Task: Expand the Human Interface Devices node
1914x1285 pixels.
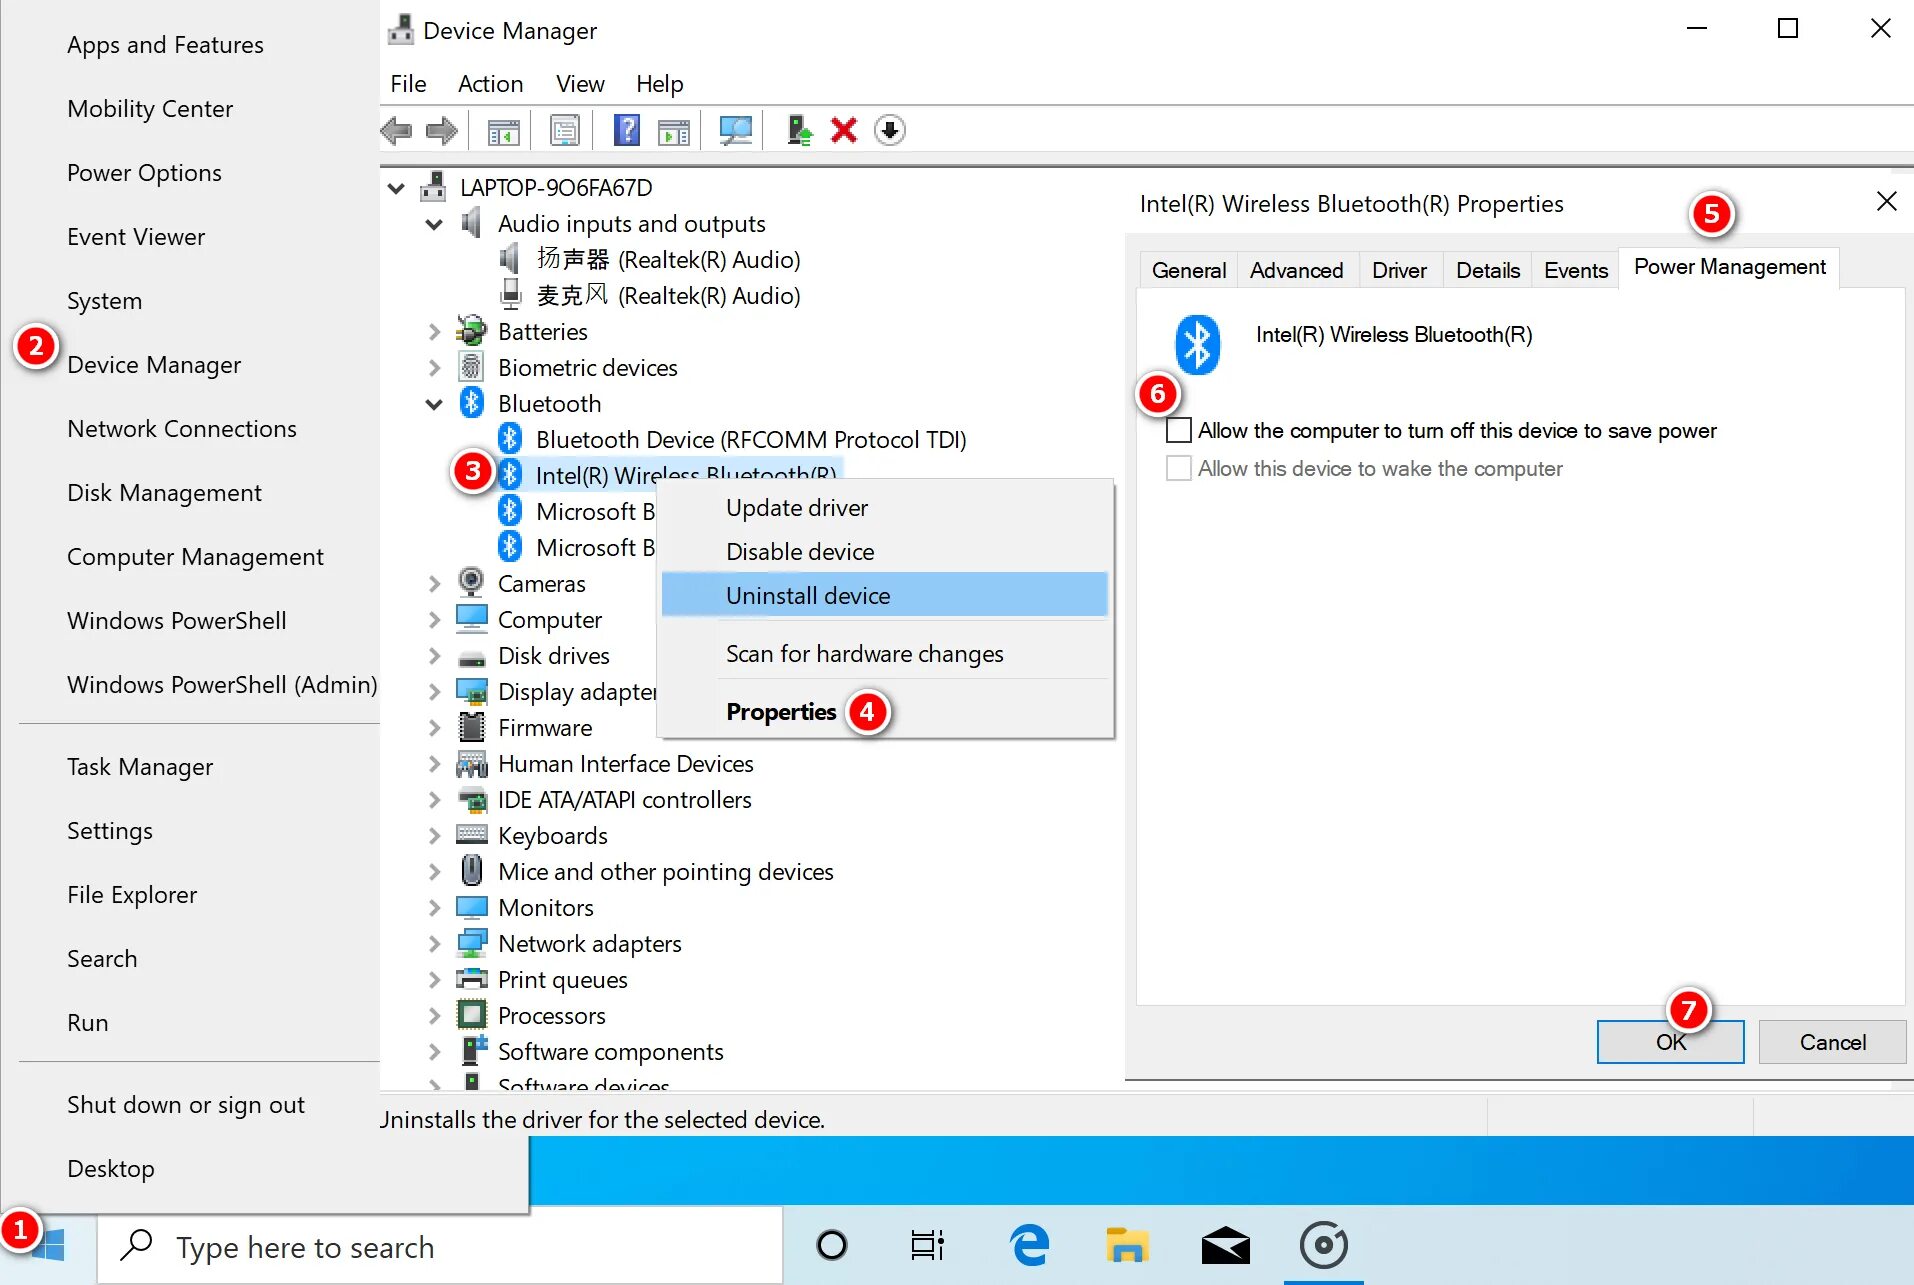Action: [x=434, y=764]
